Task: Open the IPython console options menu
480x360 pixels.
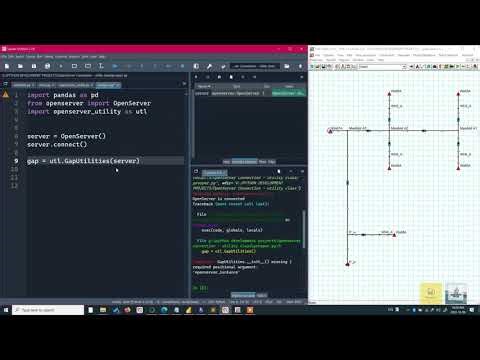Action: (302, 171)
